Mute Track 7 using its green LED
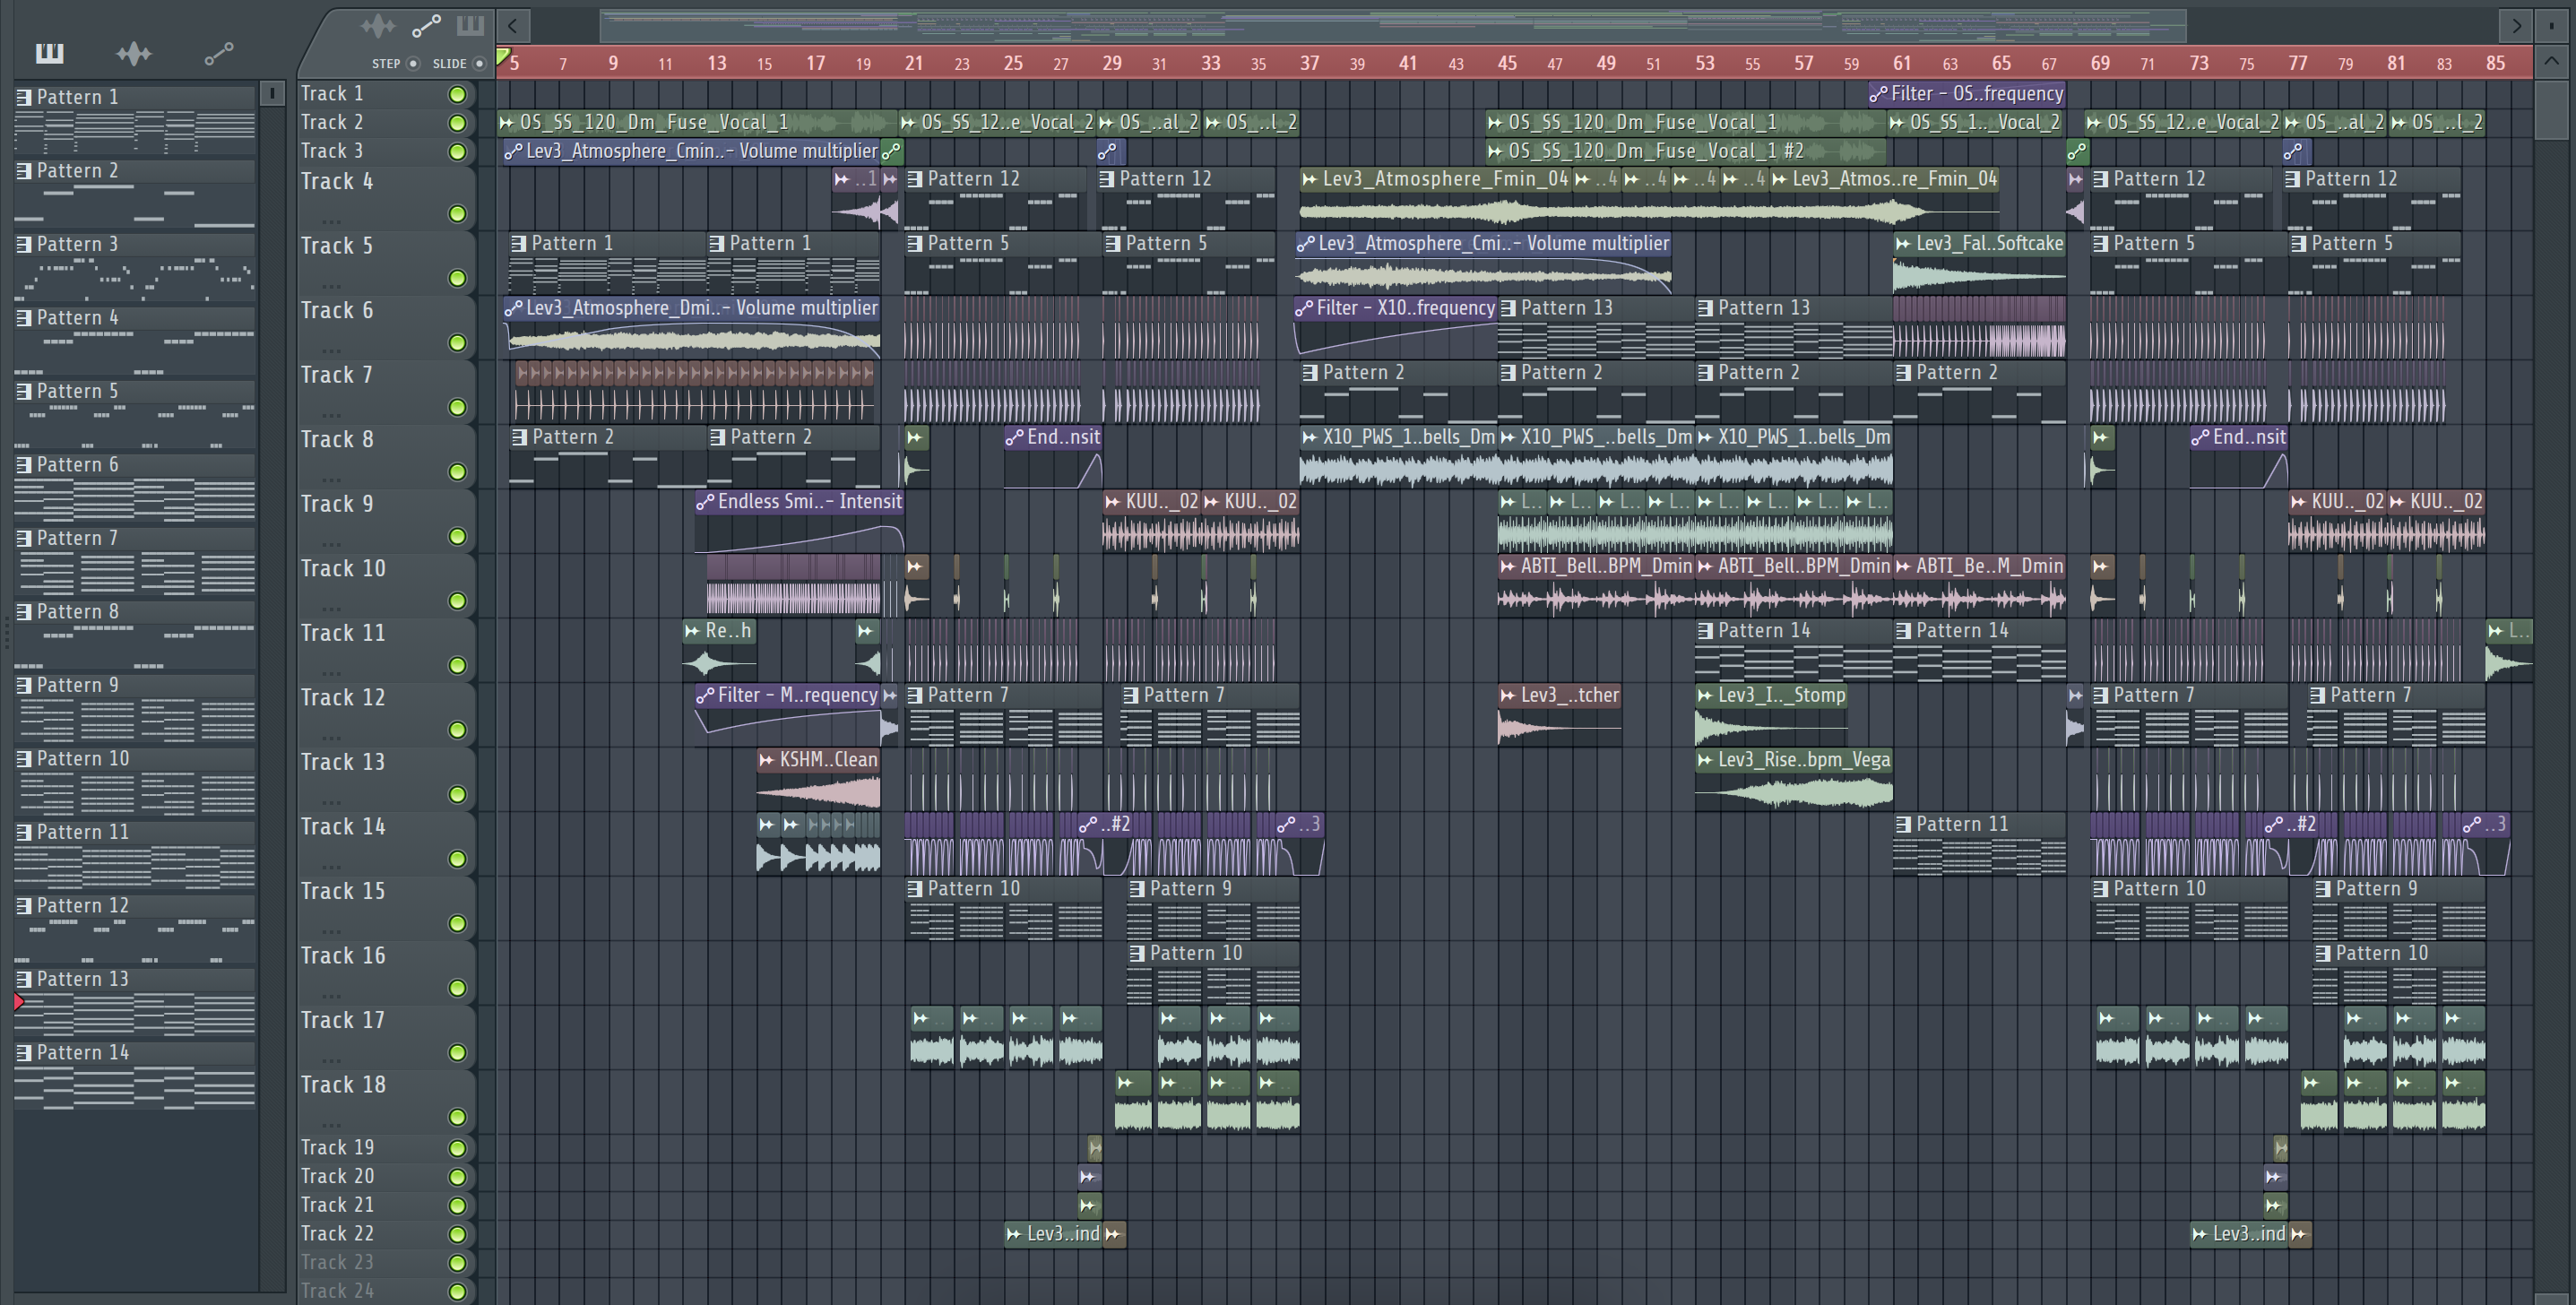The width and height of the screenshot is (2576, 1305). click(x=457, y=407)
